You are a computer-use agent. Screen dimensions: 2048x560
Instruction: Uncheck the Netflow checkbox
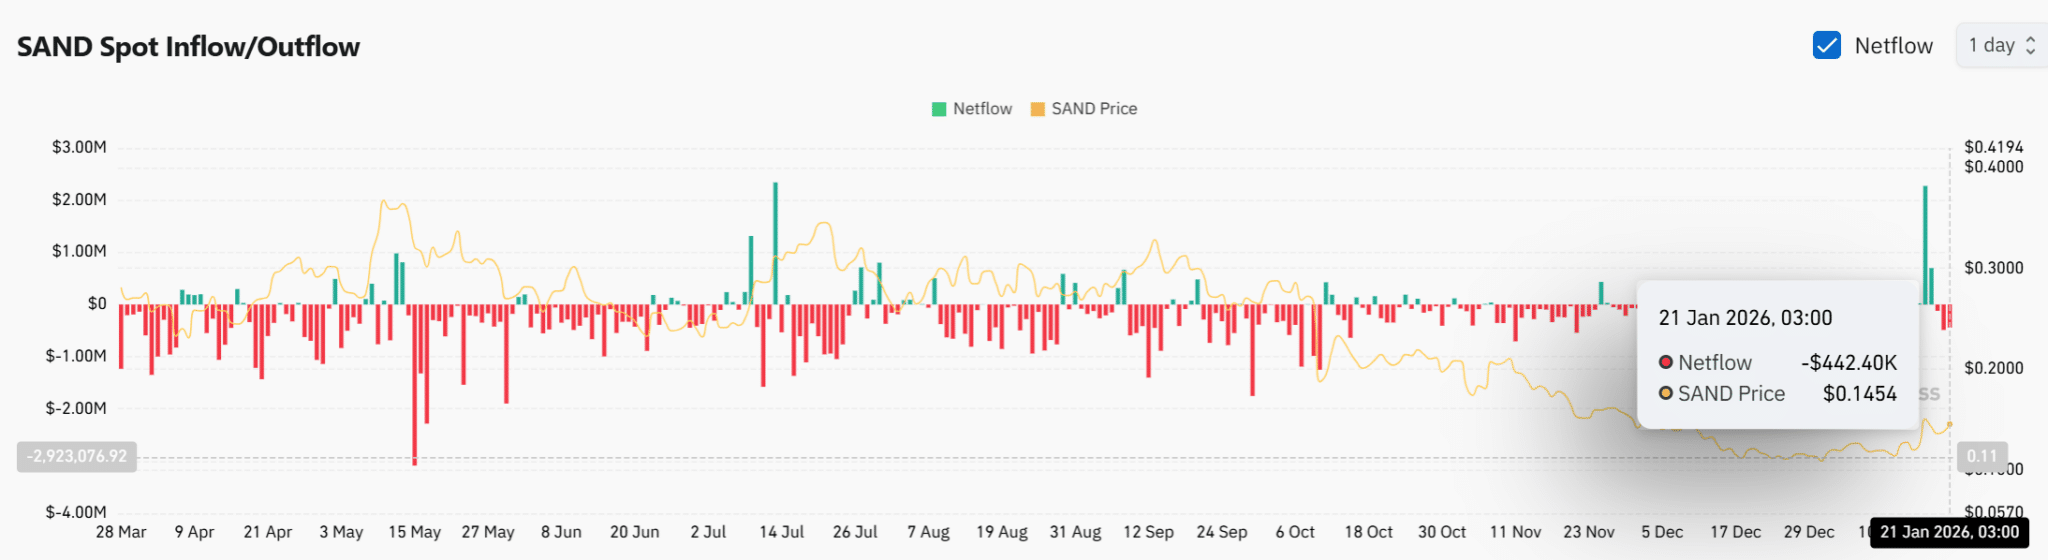[1826, 45]
